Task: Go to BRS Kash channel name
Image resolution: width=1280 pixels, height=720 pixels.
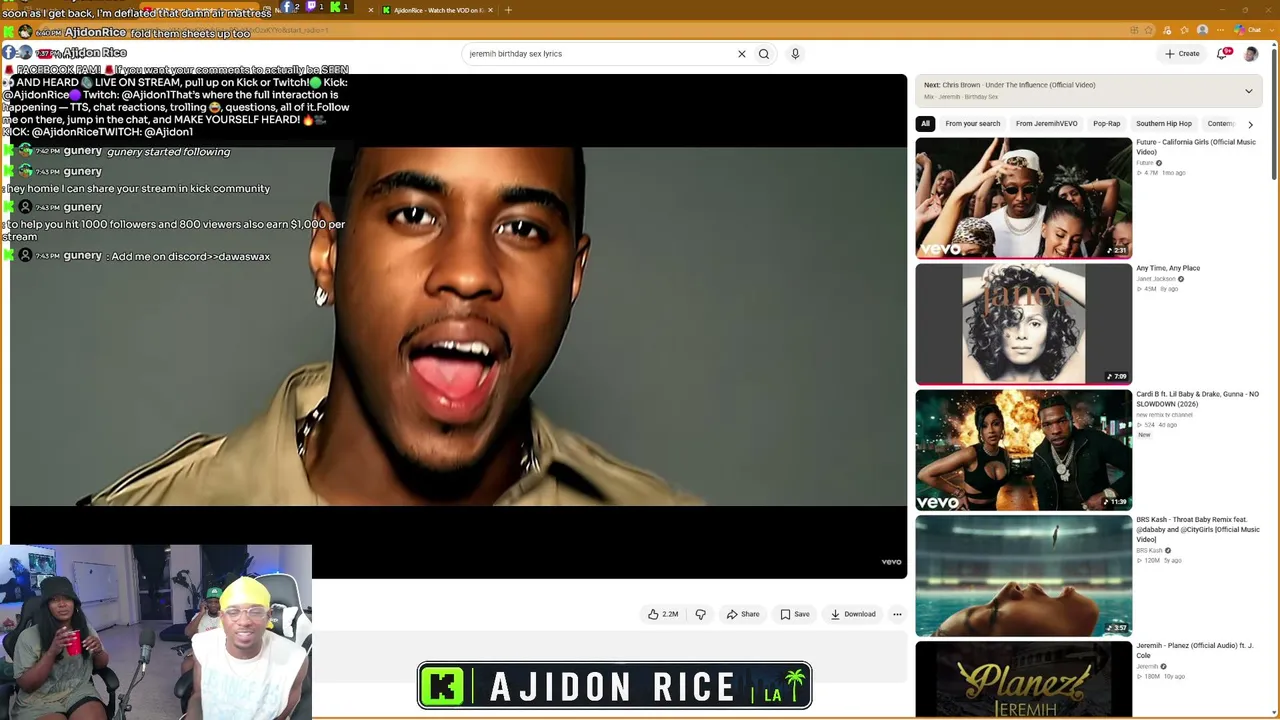Action: coord(1149,551)
